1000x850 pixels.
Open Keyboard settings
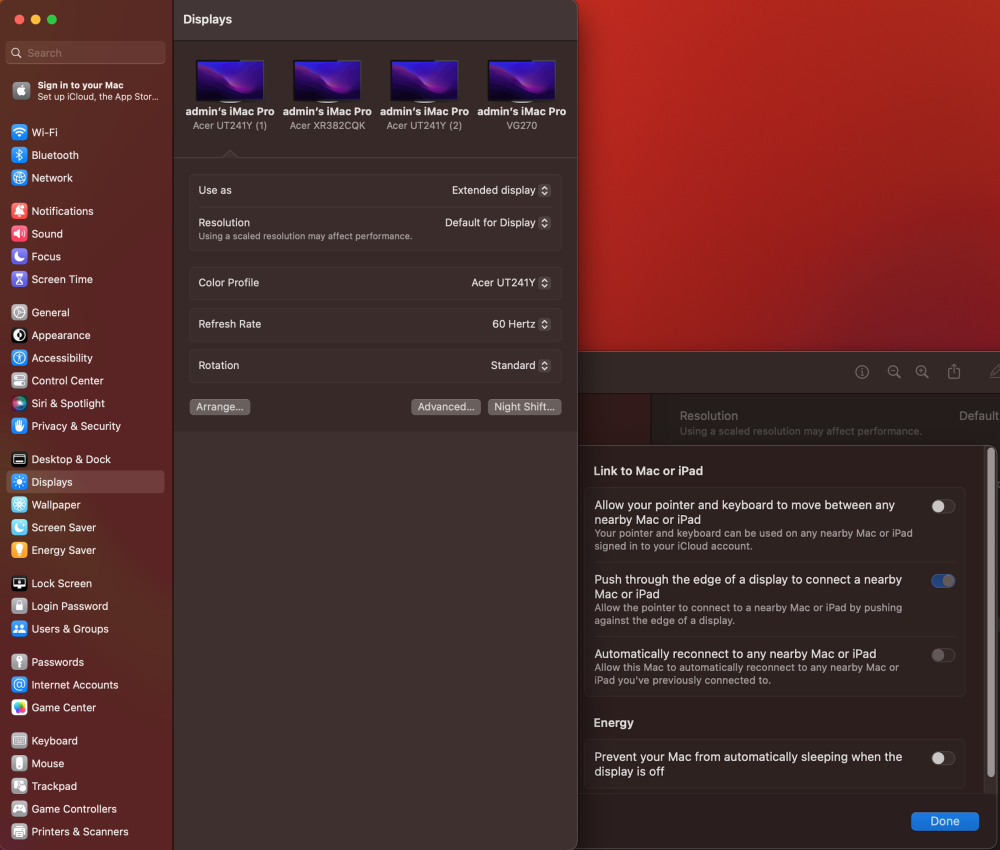85,740
